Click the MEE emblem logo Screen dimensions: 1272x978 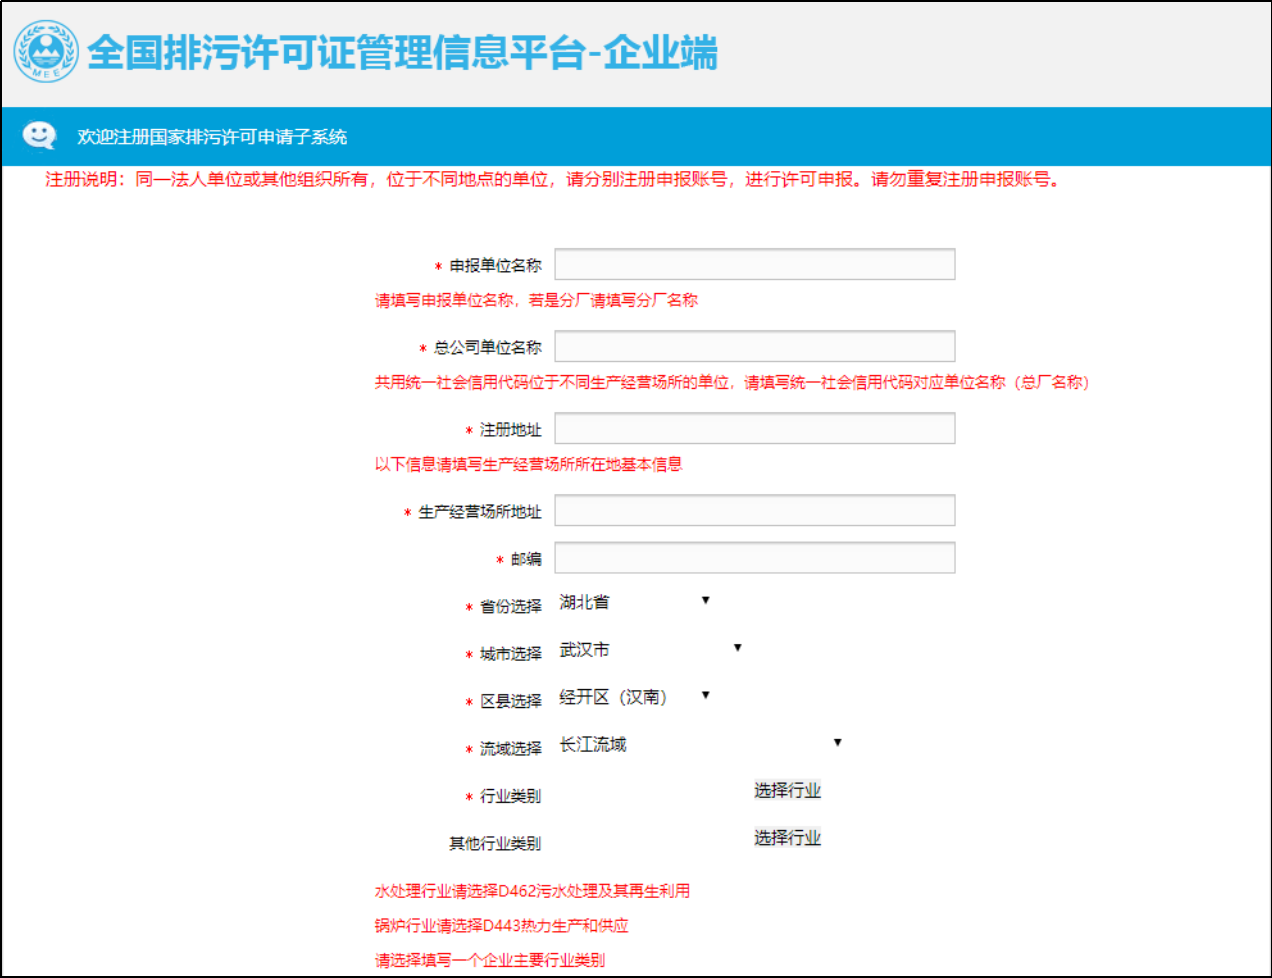pos(46,52)
